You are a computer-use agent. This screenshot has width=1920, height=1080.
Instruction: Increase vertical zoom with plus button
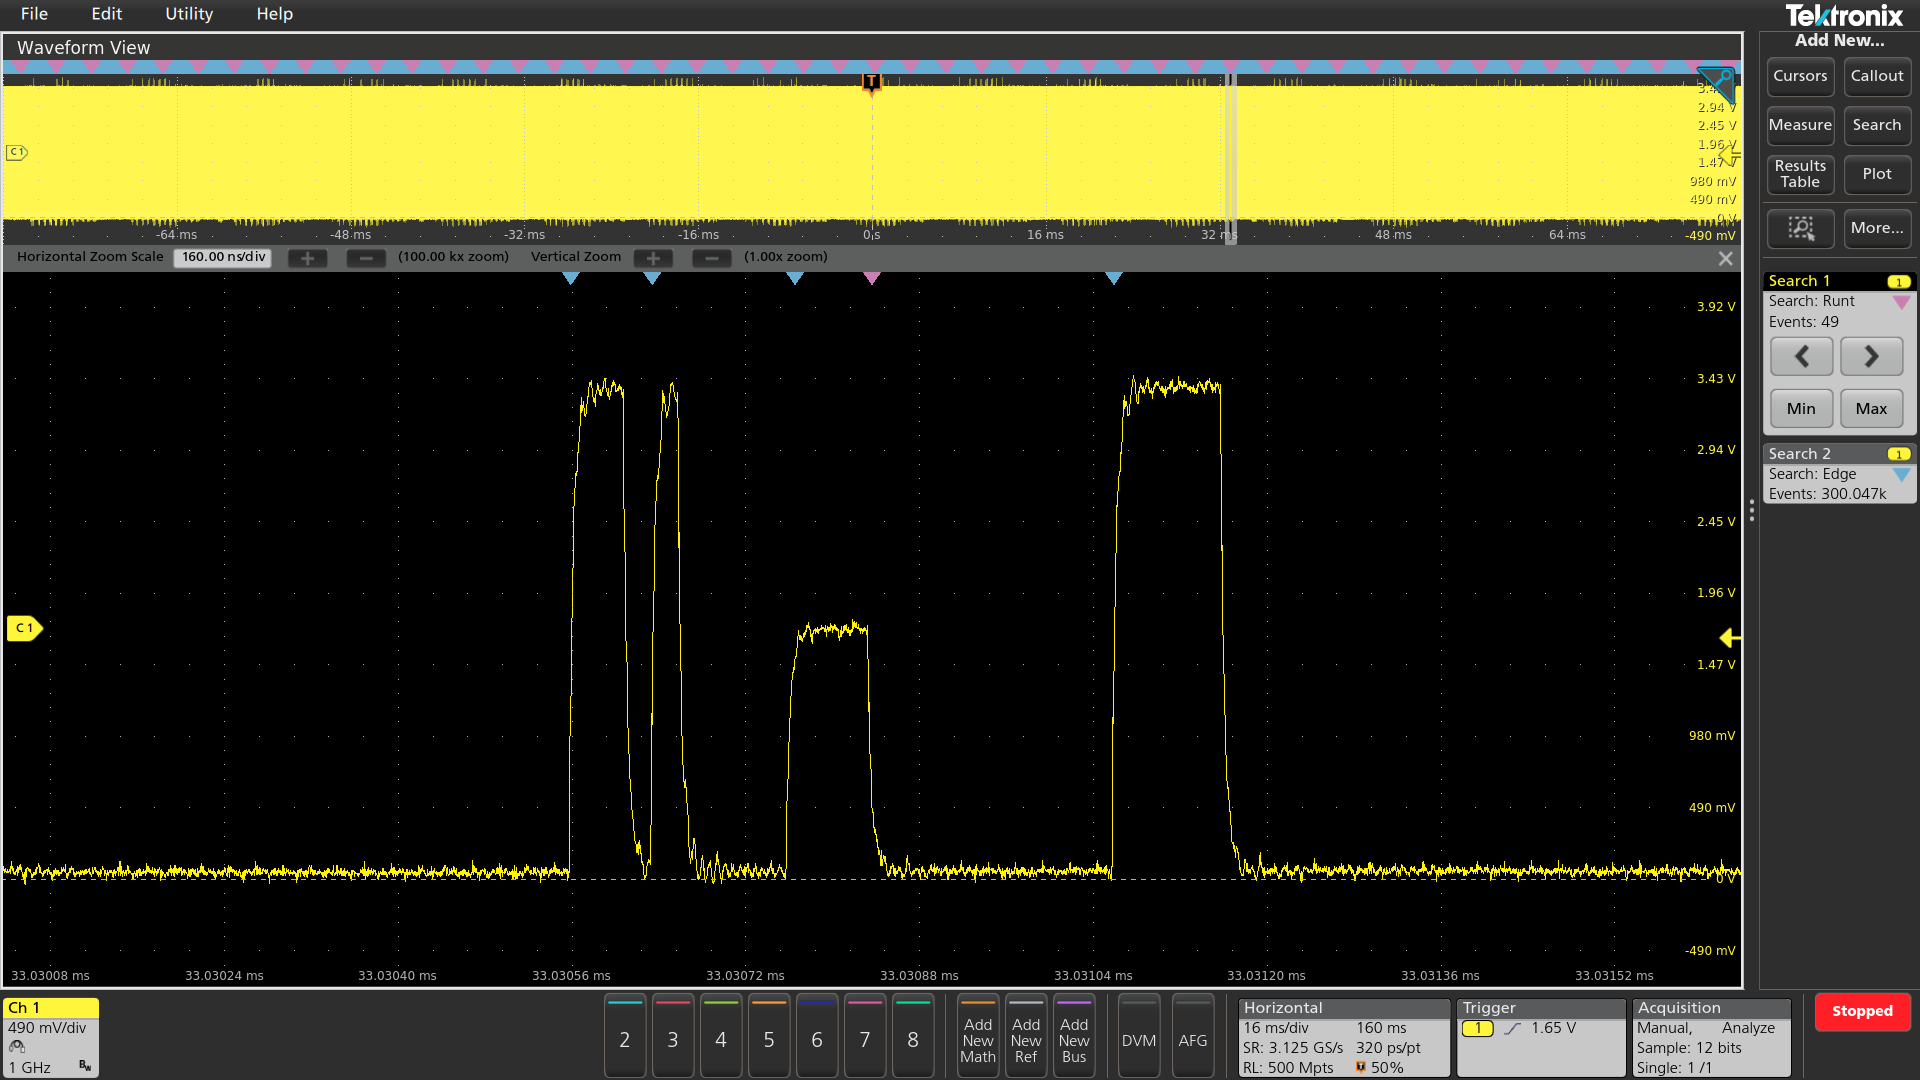pos(653,258)
